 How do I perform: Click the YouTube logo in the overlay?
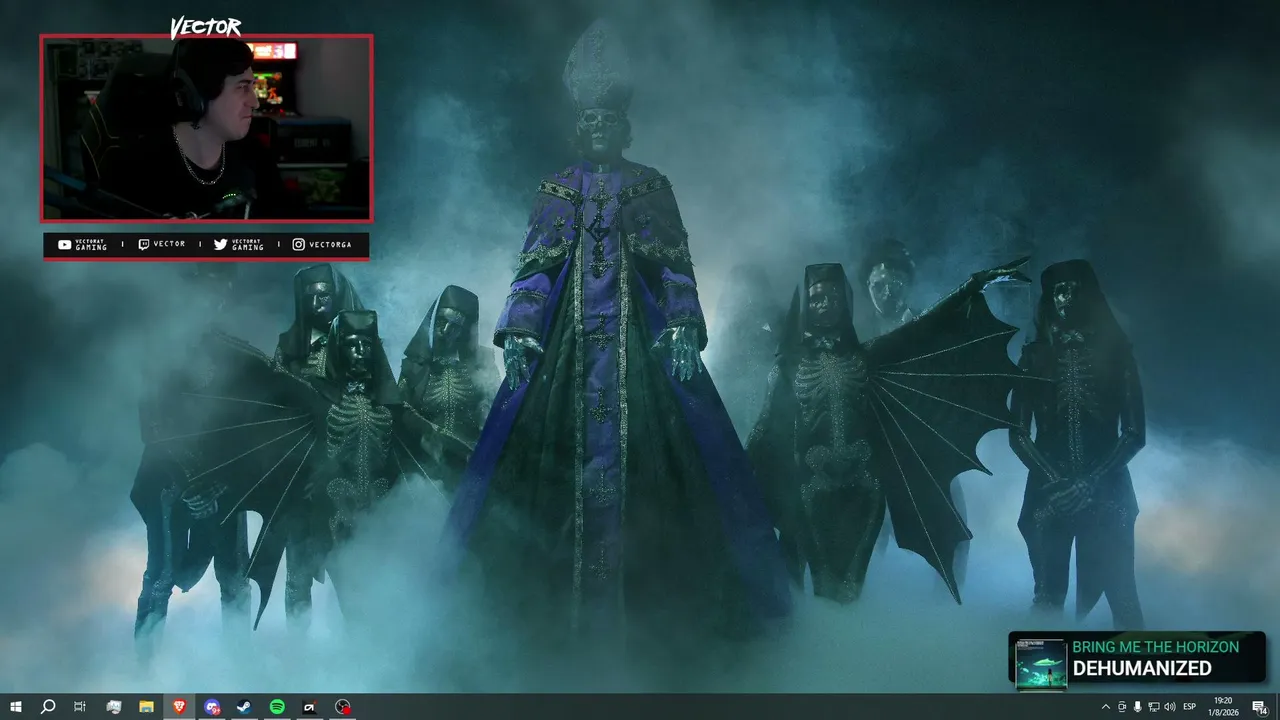(65, 245)
